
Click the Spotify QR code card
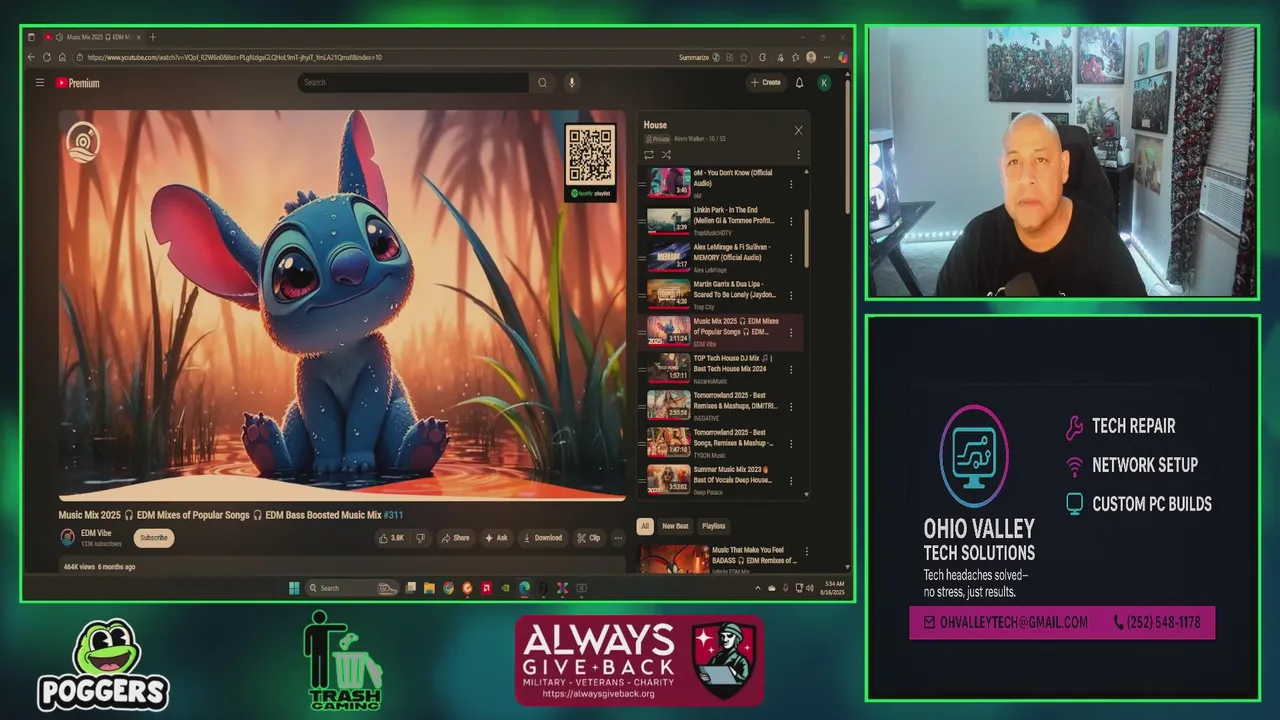coord(590,162)
